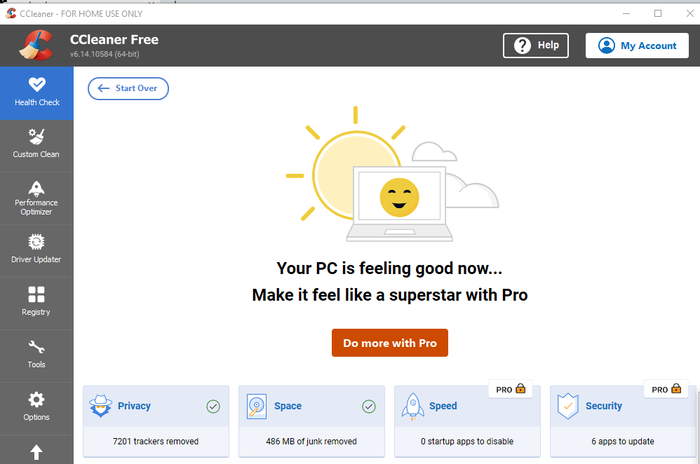Click the Security shield icon
The height and width of the screenshot is (464, 700).
[568, 406]
